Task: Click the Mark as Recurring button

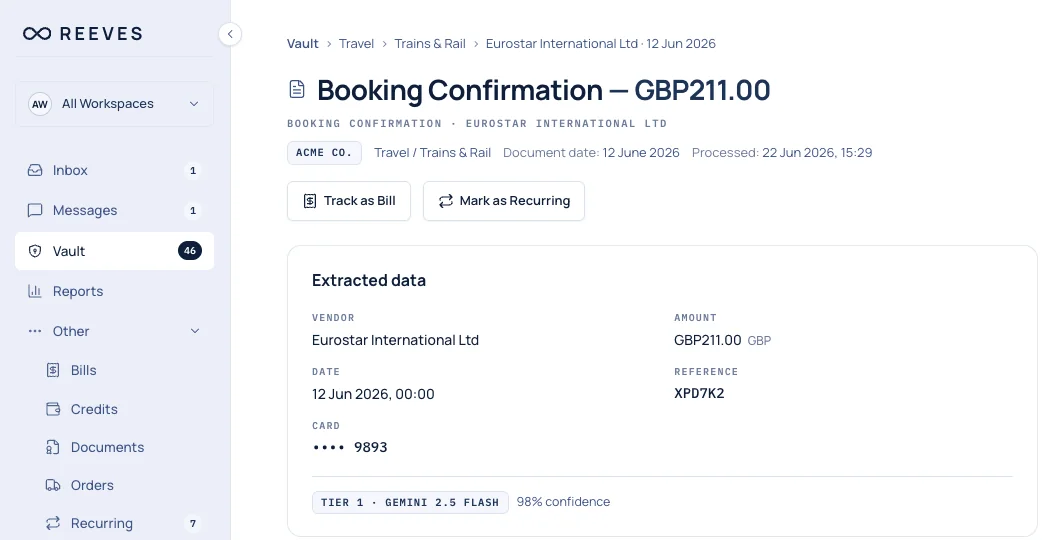Action: 504,201
